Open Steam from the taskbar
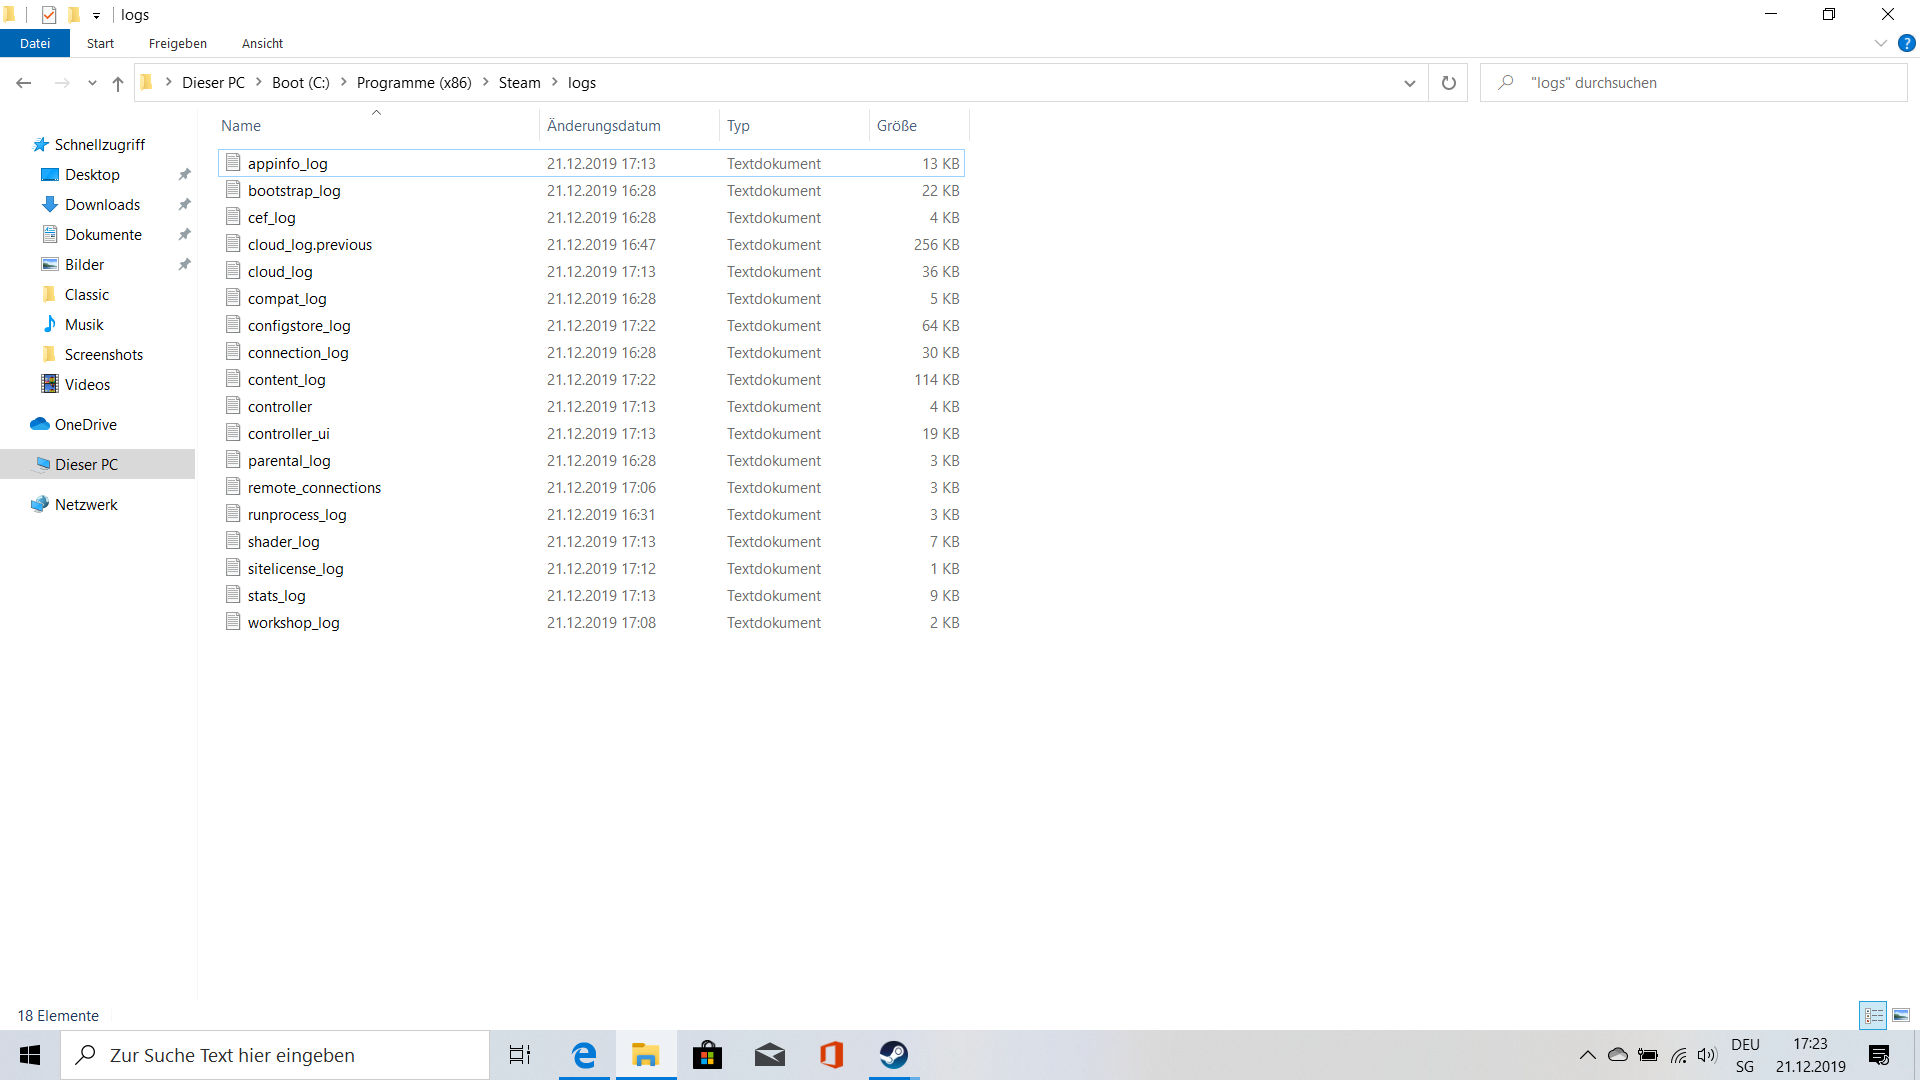The width and height of the screenshot is (1920, 1080). coord(893,1055)
